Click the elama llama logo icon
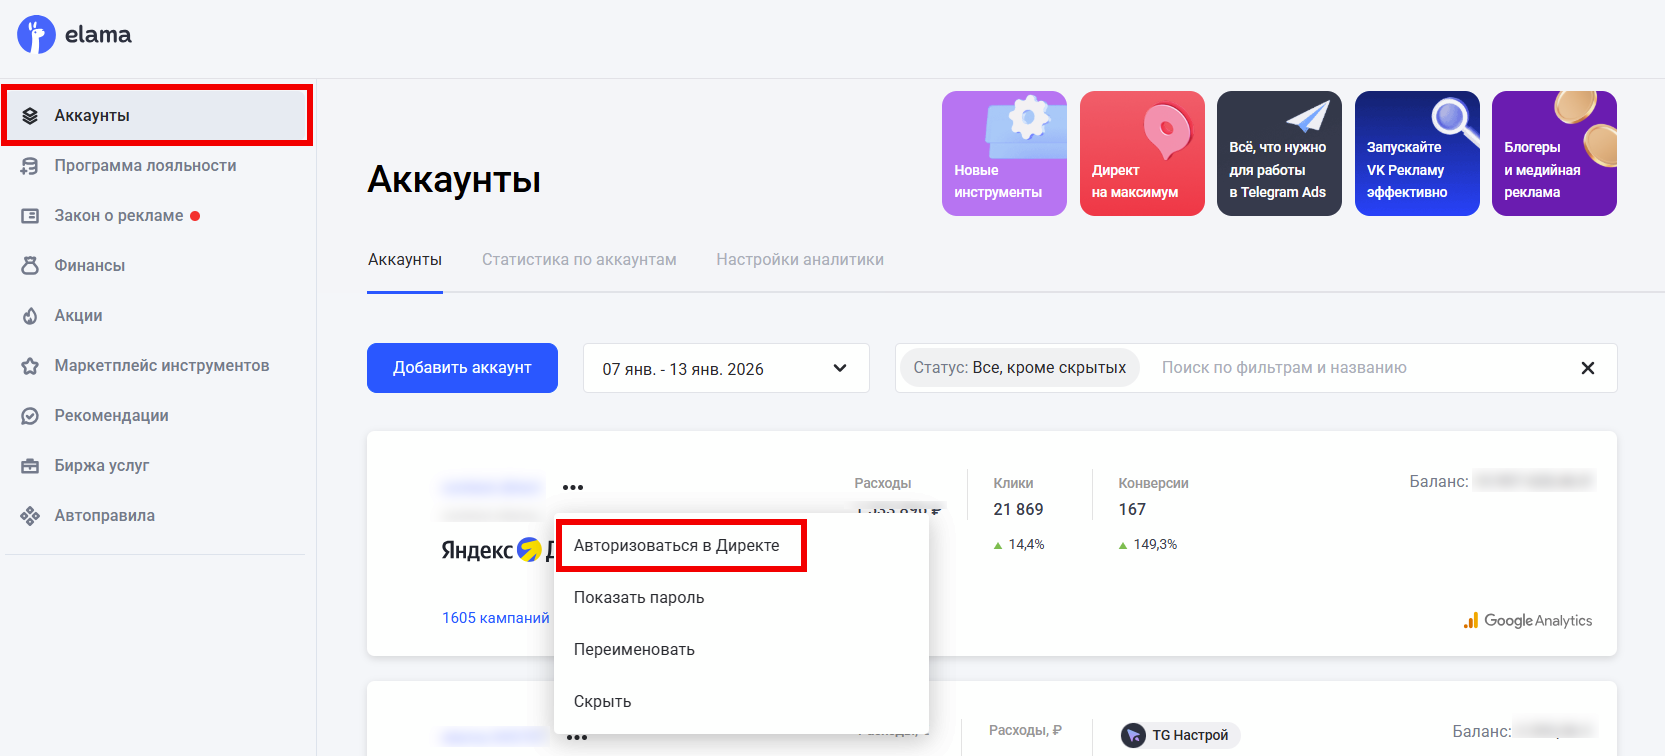Image resolution: width=1665 pixels, height=756 pixels. pyautogui.click(x=36, y=35)
